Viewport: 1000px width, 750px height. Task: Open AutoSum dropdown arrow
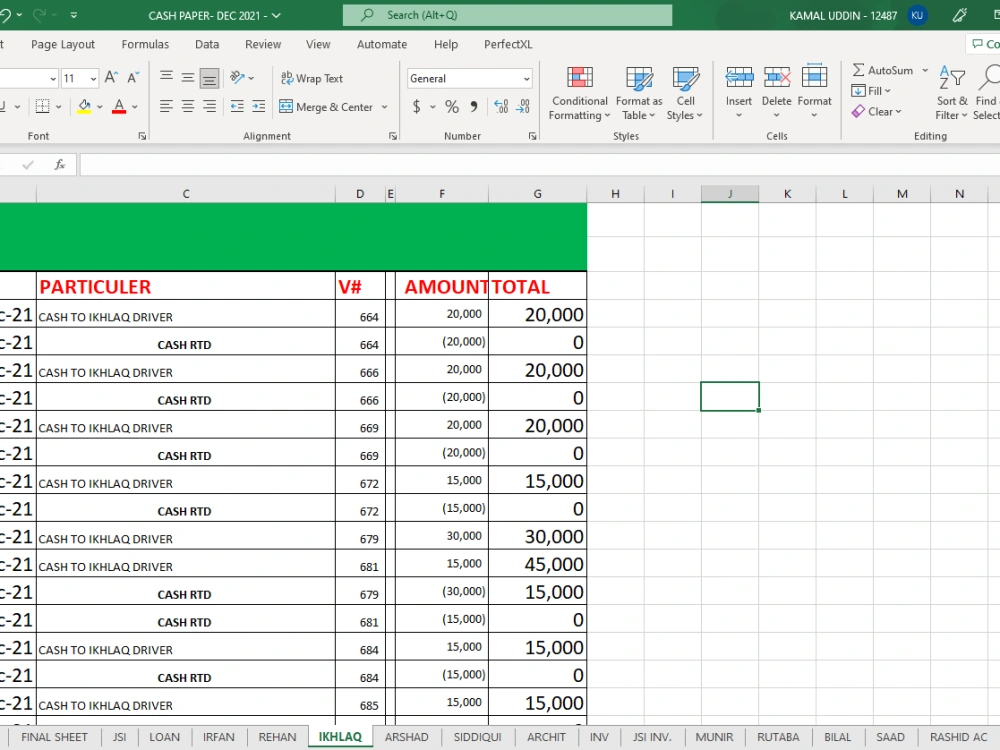[925, 70]
